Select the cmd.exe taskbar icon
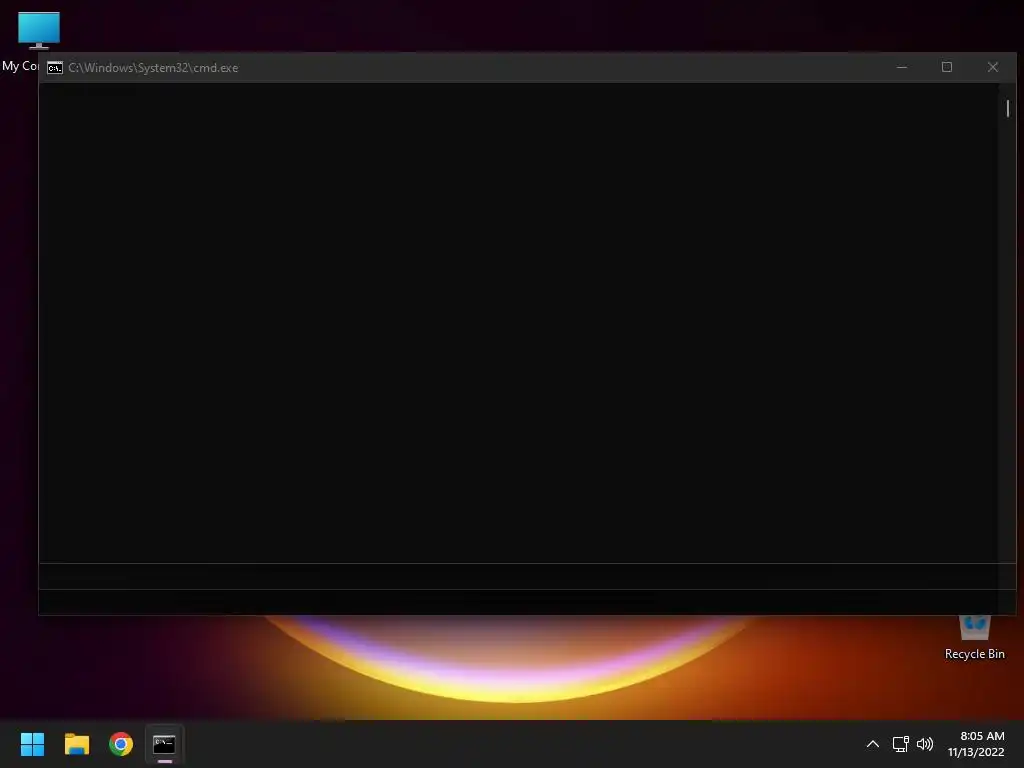The width and height of the screenshot is (1024, 768). click(164, 744)
